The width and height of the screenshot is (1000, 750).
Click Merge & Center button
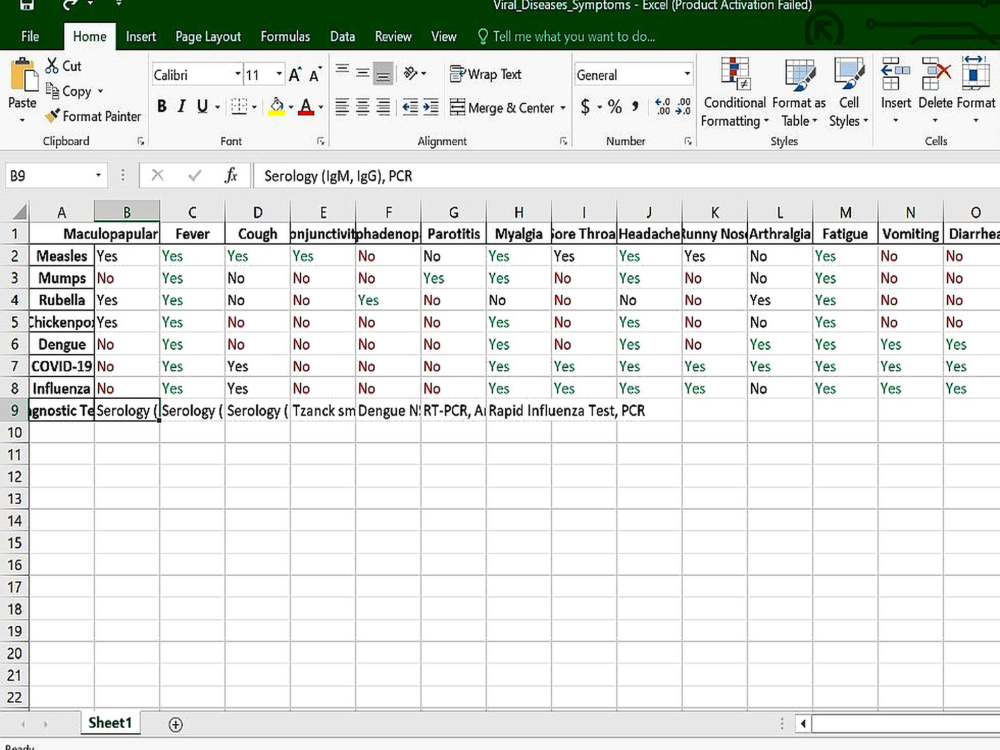[501, 107]
